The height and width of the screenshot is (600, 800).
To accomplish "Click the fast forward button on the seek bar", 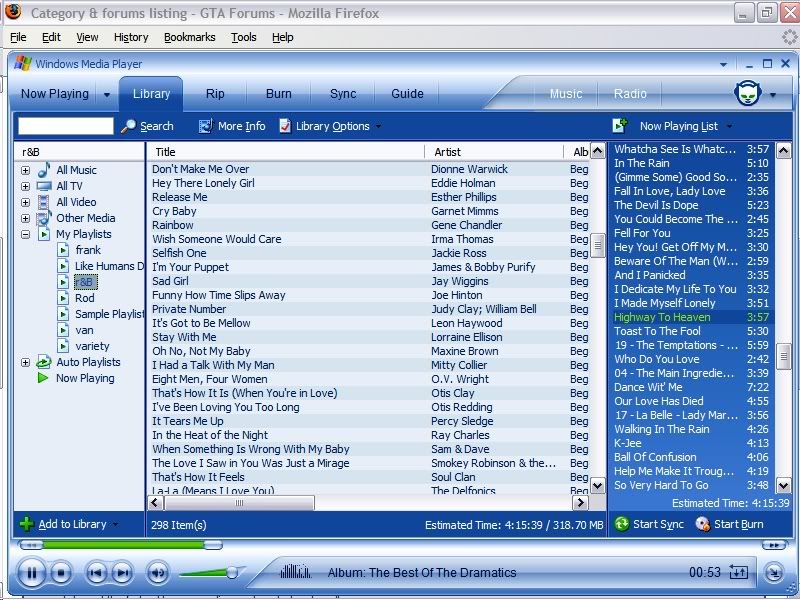I will (x=774, y=545).
